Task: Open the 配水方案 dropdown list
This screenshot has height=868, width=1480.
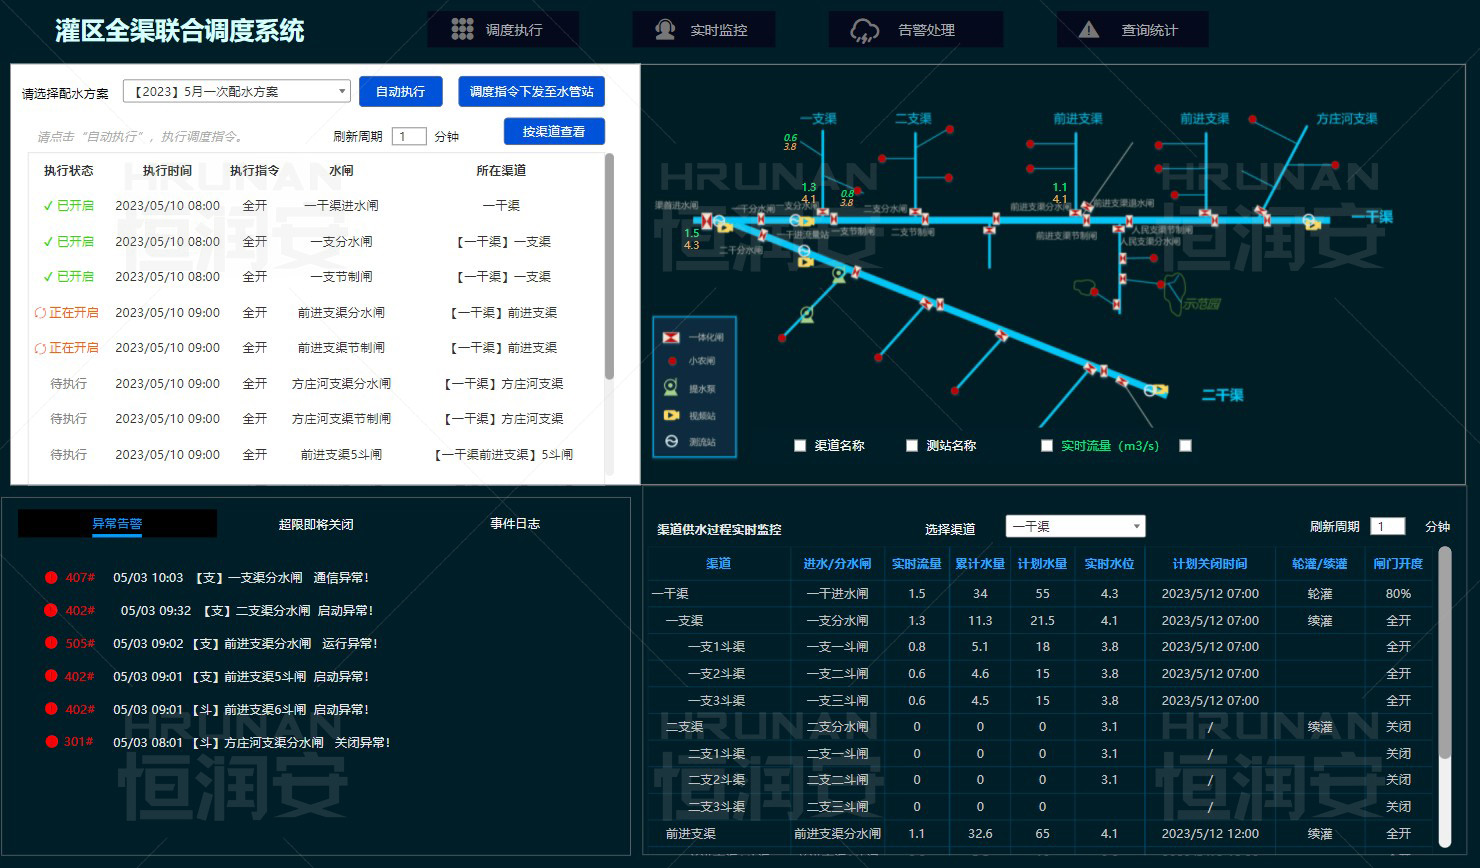Action: pos(236,92)
